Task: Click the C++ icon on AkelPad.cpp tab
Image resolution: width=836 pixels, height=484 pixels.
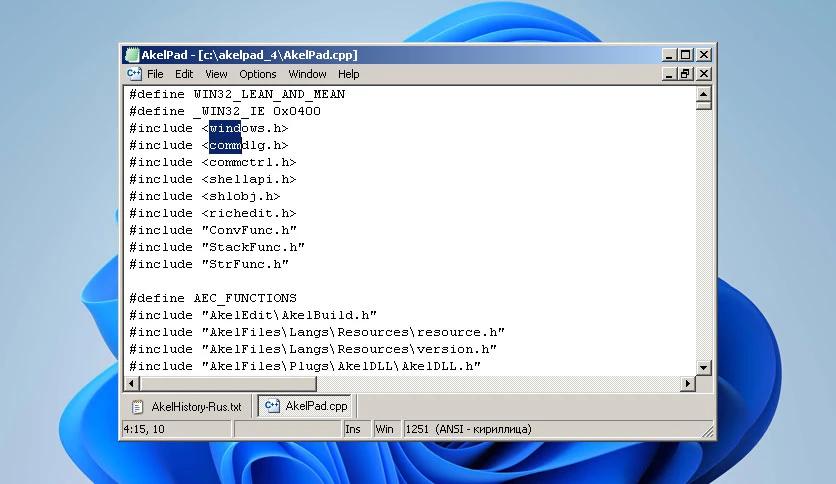Action: point(272,406)
